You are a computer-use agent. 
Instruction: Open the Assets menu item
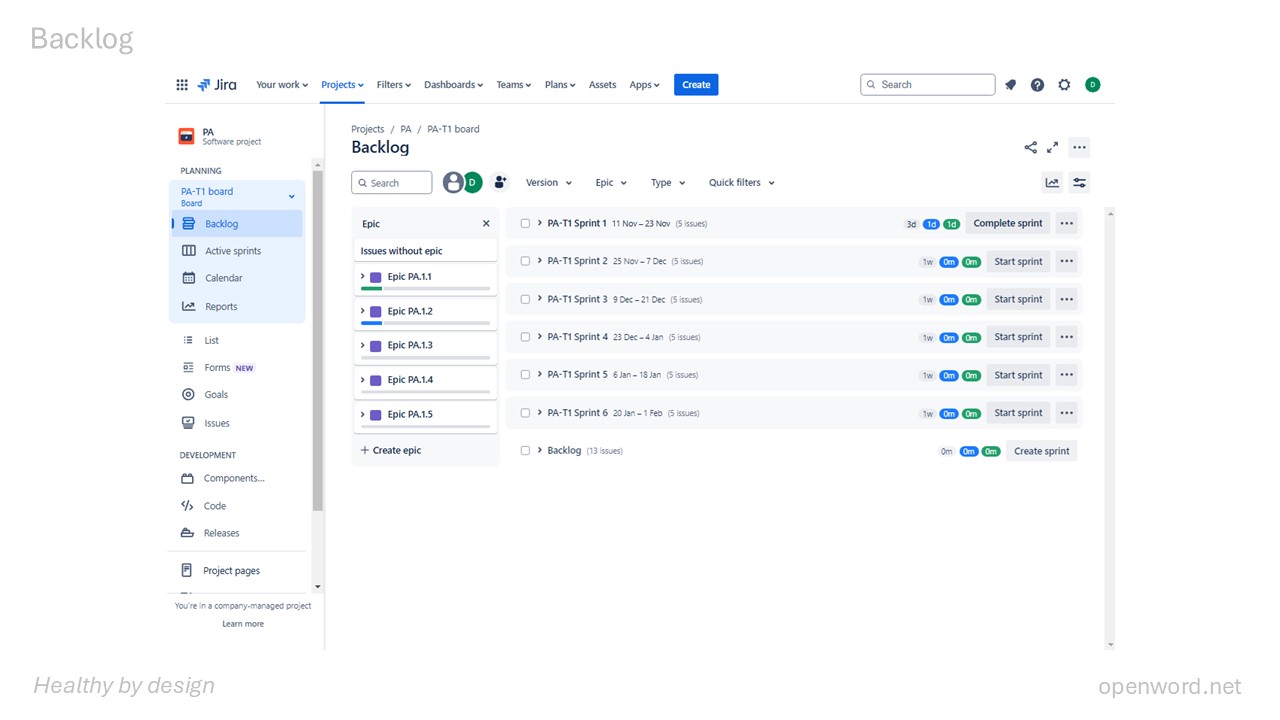click(602, 85)
